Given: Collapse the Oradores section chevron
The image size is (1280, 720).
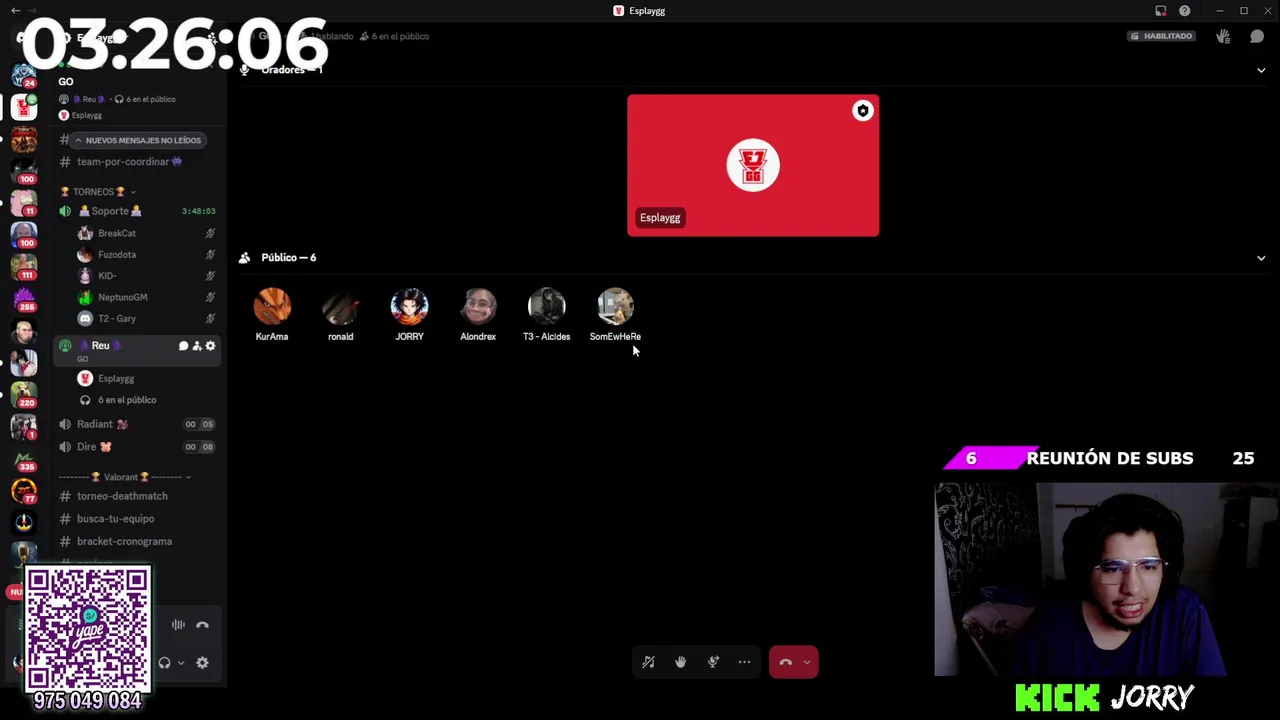Looking at the screenshot, I should click(1261, 70).
